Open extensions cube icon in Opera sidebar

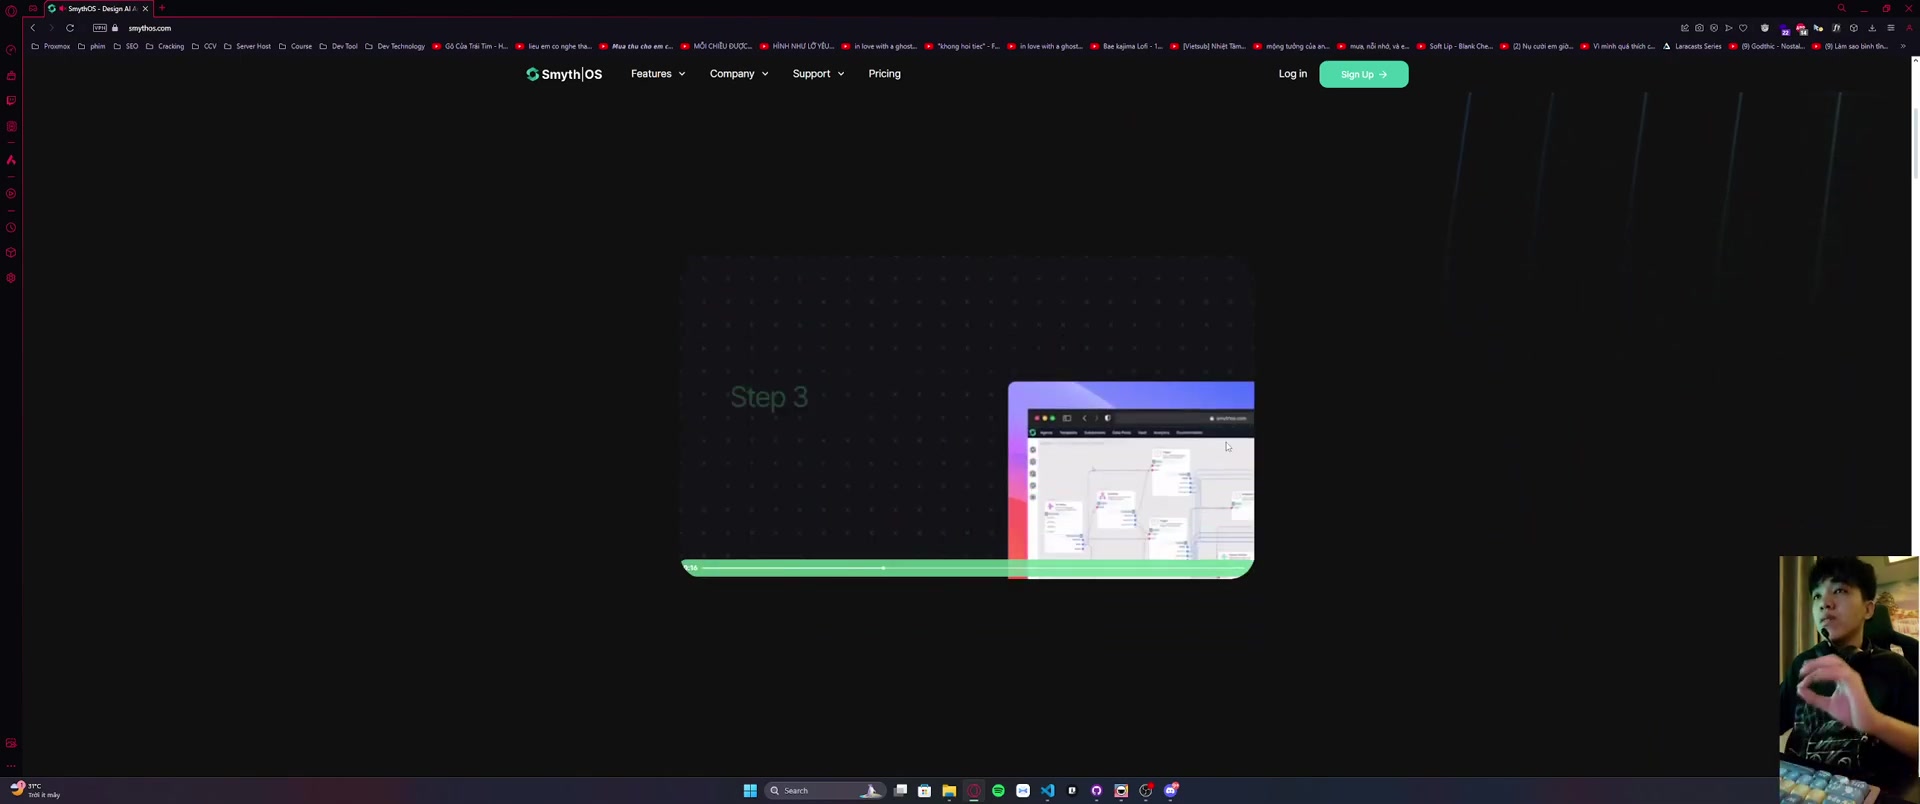tap(11, 252)
